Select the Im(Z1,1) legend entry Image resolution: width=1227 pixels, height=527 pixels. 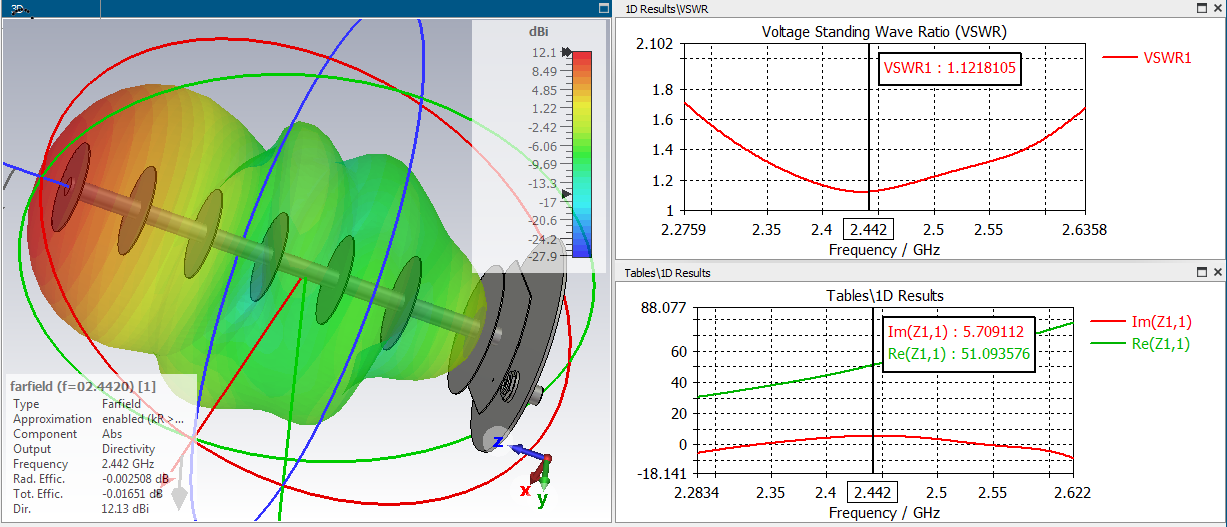tap(1142, 321)
